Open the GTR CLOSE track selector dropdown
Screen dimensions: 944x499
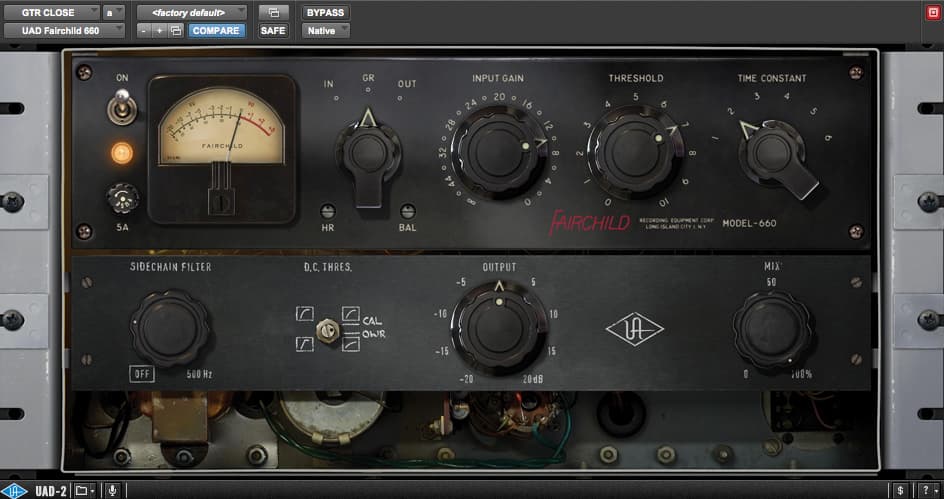pos(52,12)
